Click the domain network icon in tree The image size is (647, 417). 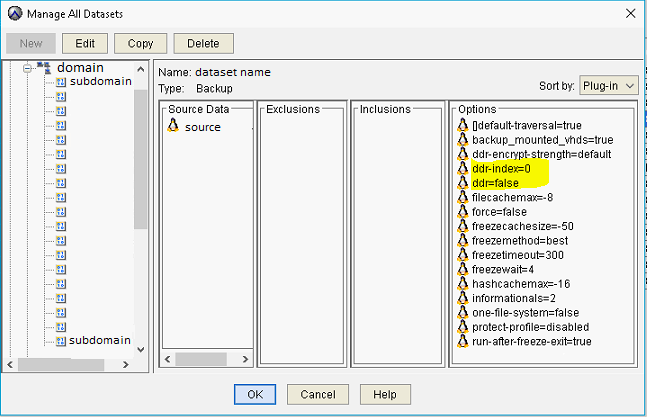[x=44, y=67]
